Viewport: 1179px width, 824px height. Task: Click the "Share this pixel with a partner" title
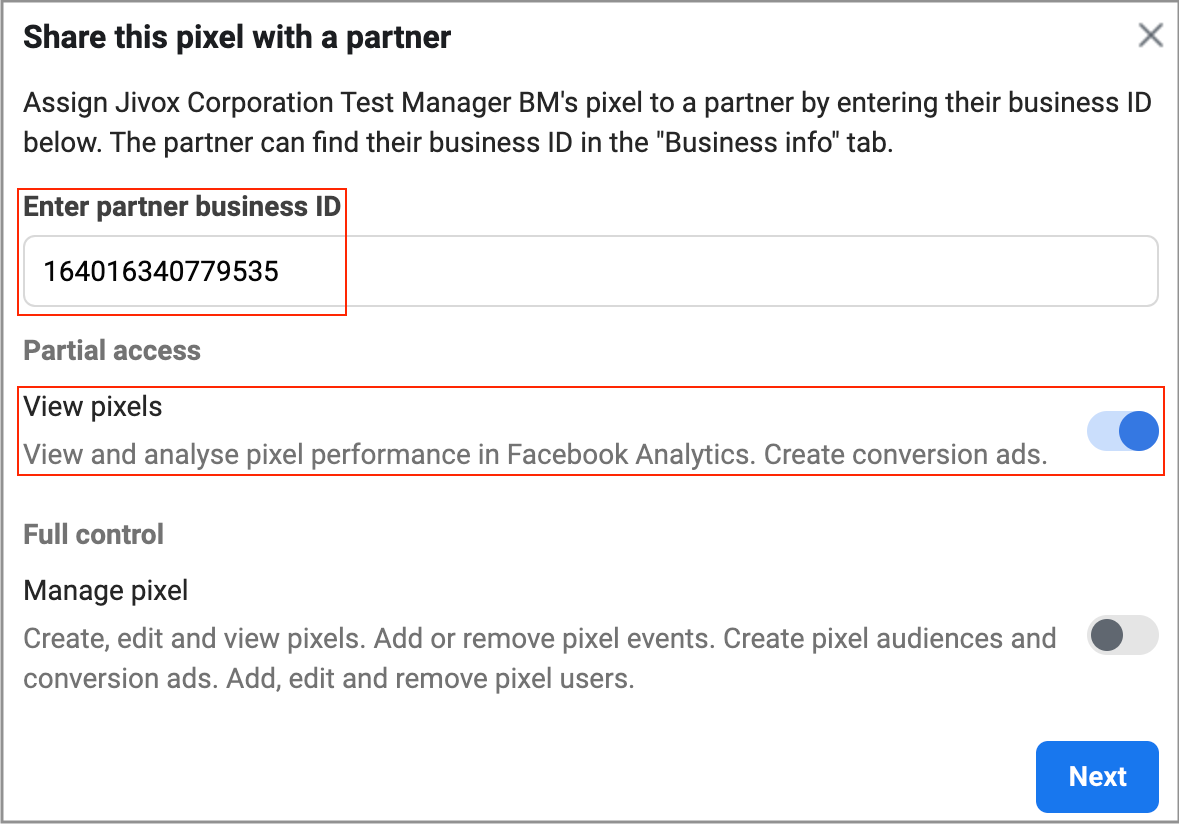point(237,38)
